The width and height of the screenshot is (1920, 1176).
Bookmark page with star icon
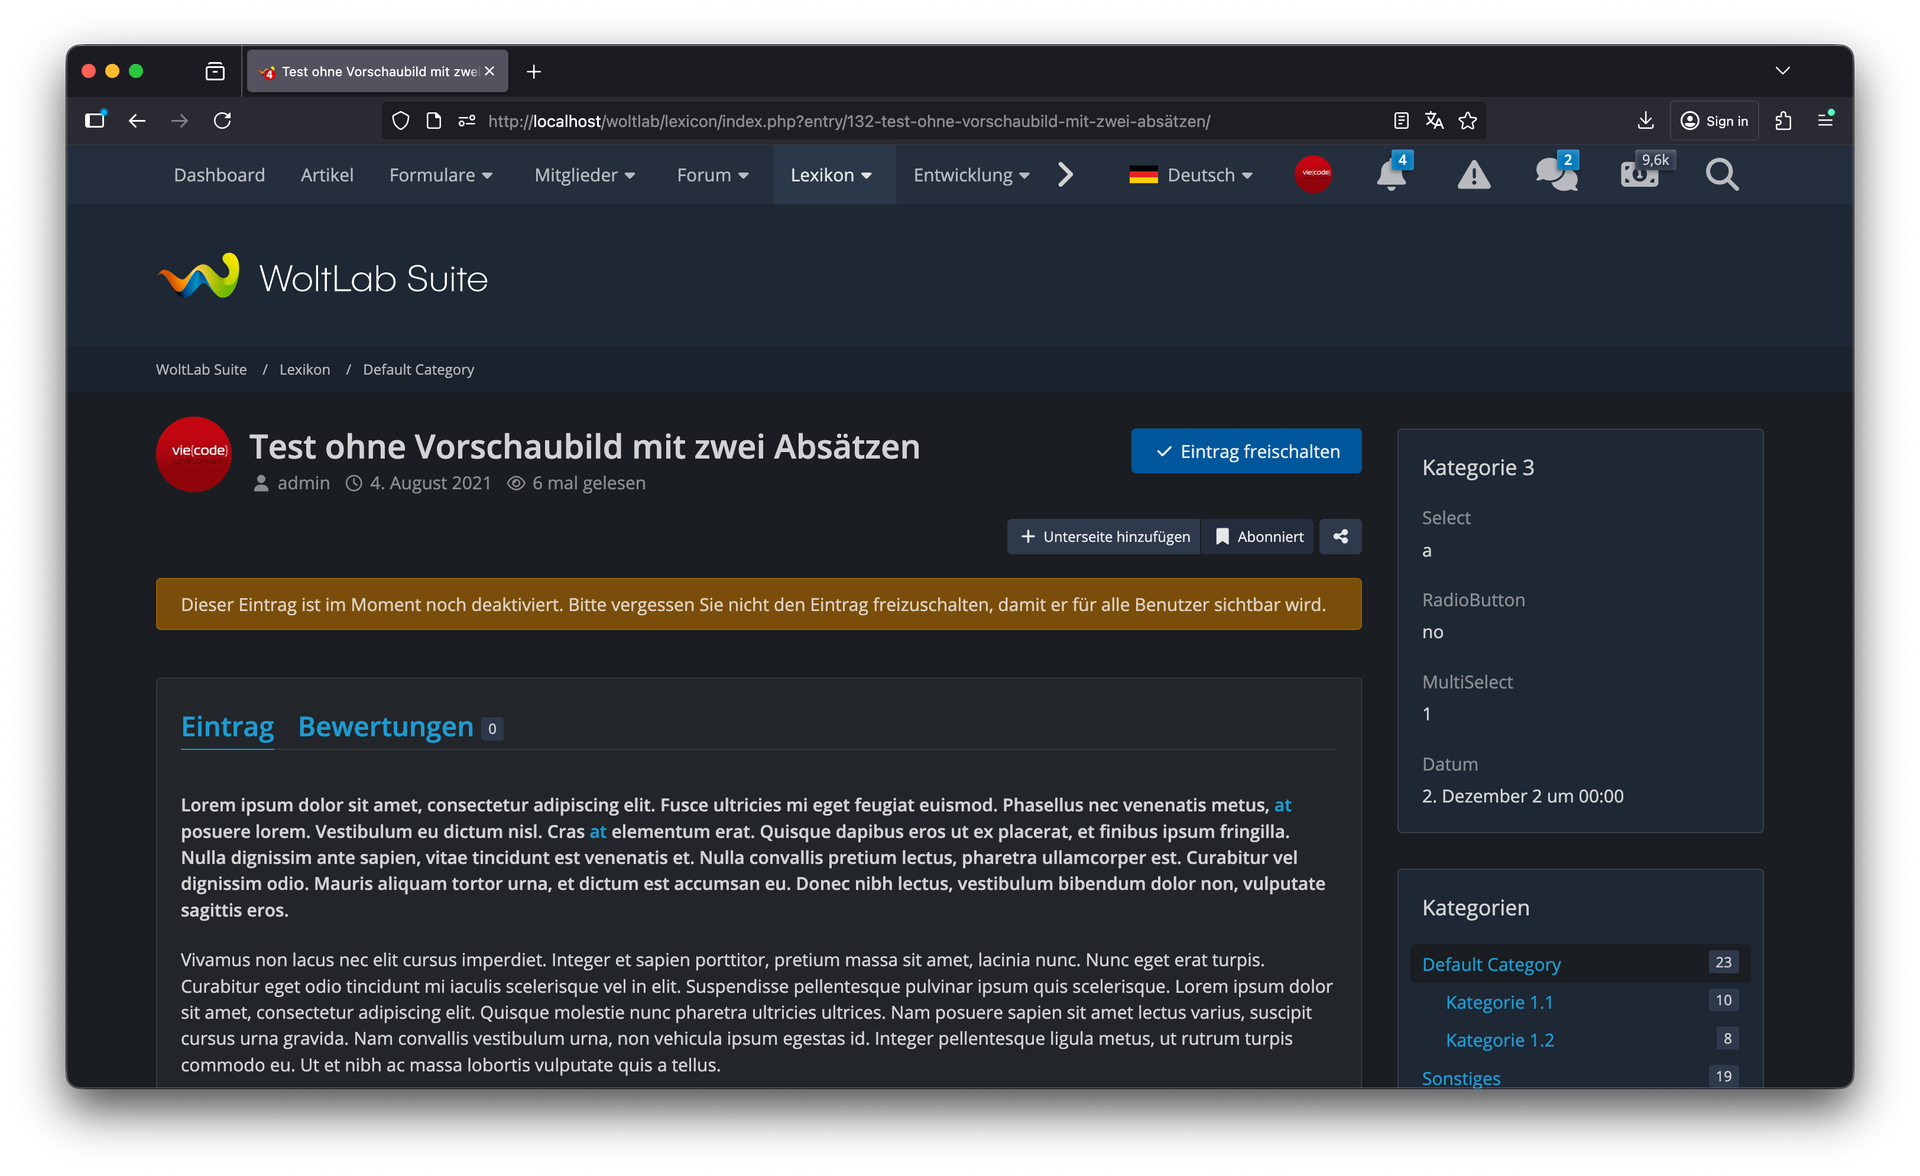pyautogui.click(x=1467, y=121)
